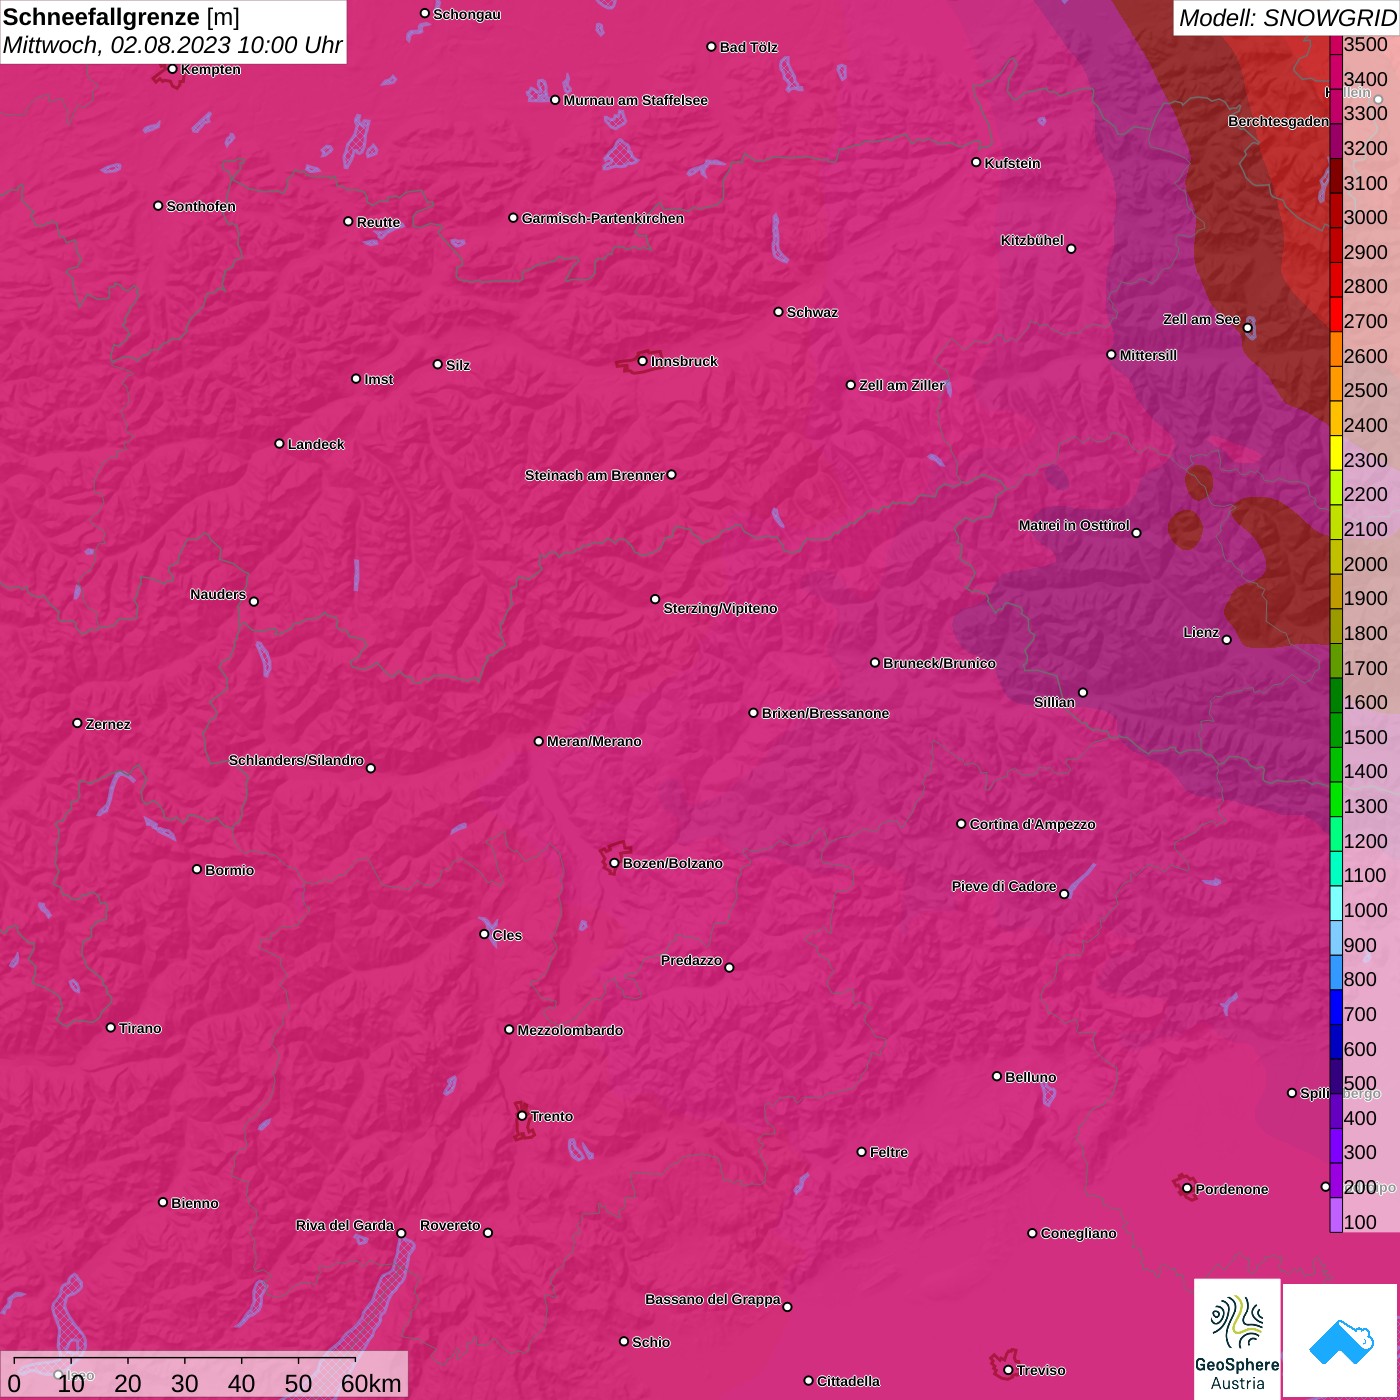Click the Pordenone city marker dot
This screenshot has width=1400, height=1400.
pyautogui.click(x=1187, y=1189)
